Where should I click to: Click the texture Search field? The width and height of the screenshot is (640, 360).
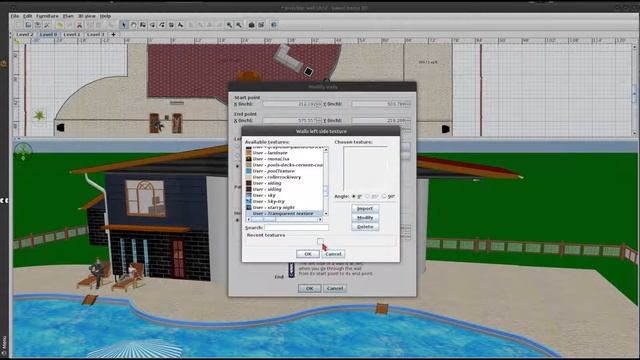click(x=296, y=228)
